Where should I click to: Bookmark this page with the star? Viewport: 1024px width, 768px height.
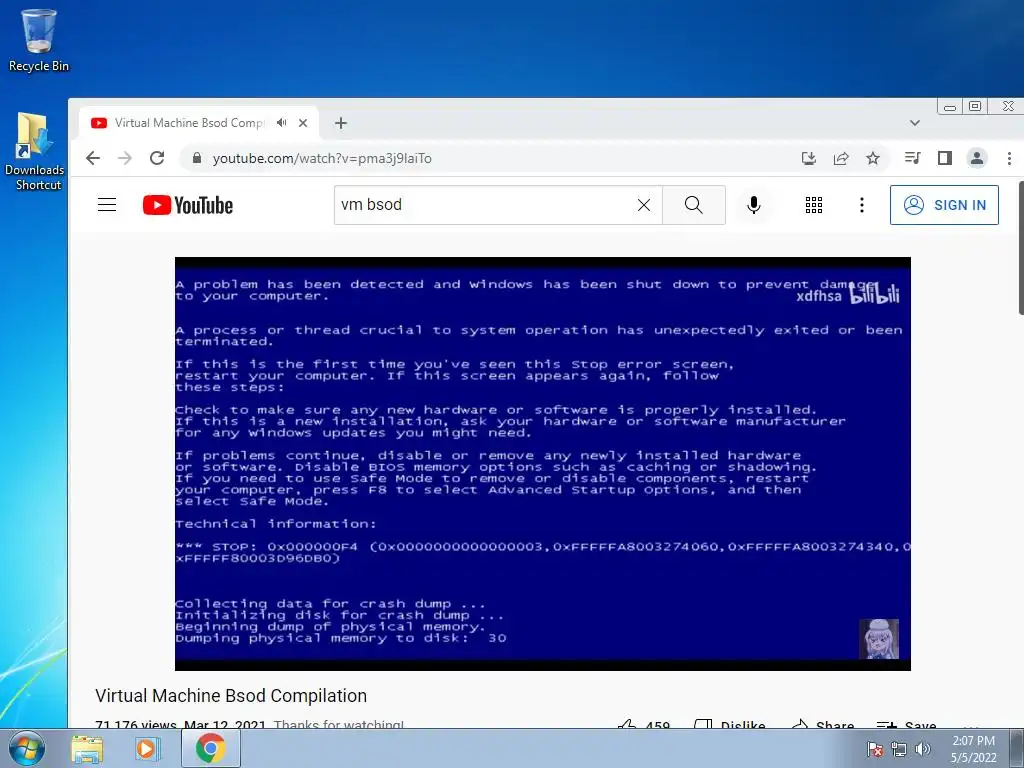873,158
